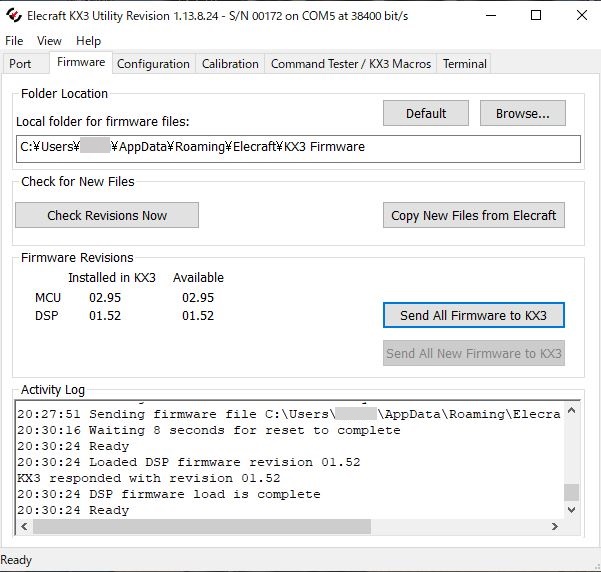The height and width of the screenshot is (572, 601).
Task: Click the MCU row label
Action: coord(48,298)
